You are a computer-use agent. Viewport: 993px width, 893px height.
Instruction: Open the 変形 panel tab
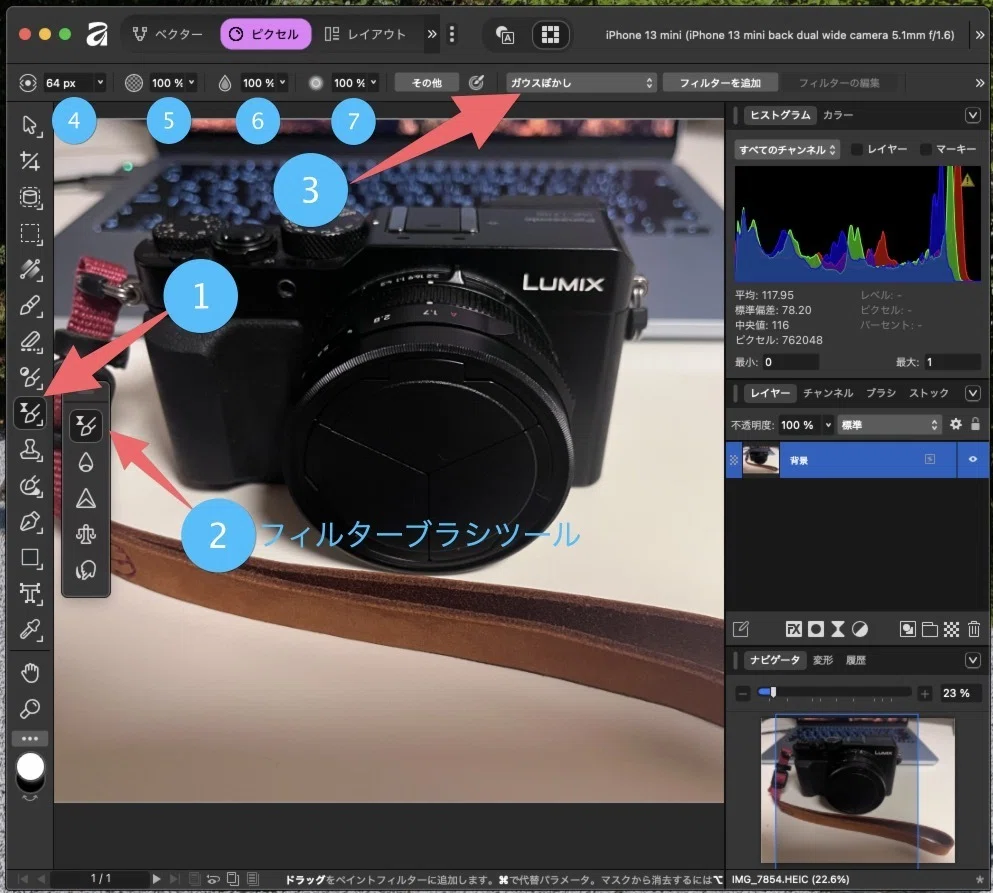click(x=823, y=661)
